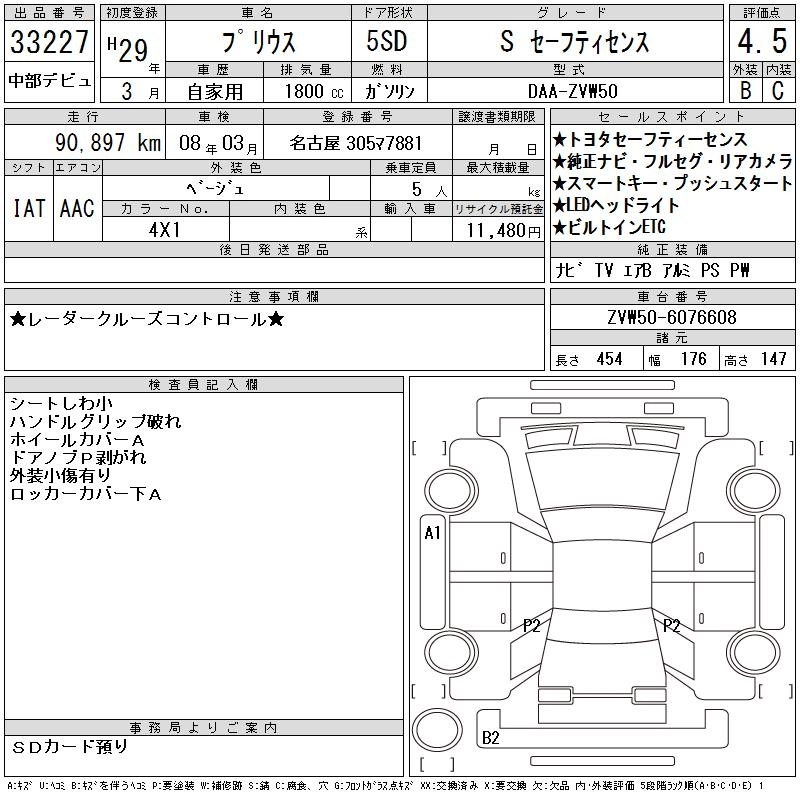
Task: Click the SDカード預り office note
Action: [x=70, y=747]
